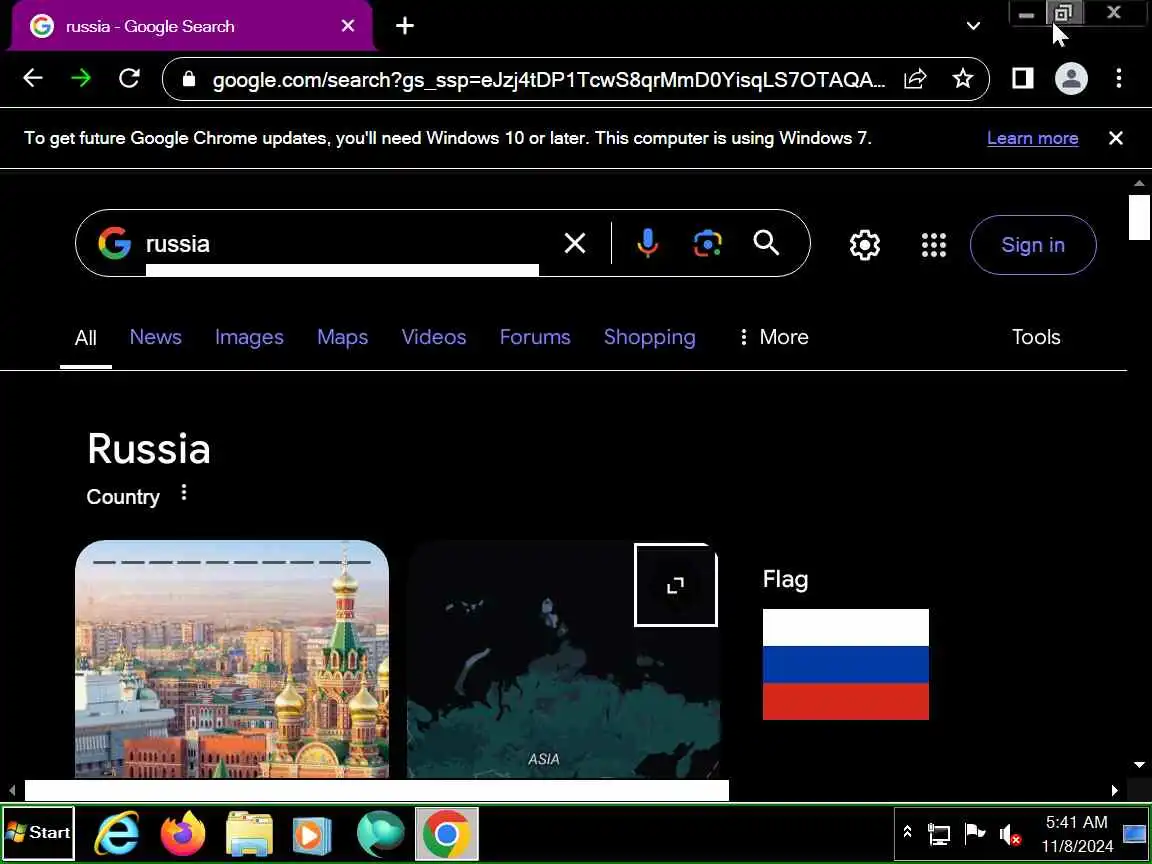This screenshot has width=1152, height=864.
Task: Close the russia - Google Search tab
Action: (x=348, y=26)
